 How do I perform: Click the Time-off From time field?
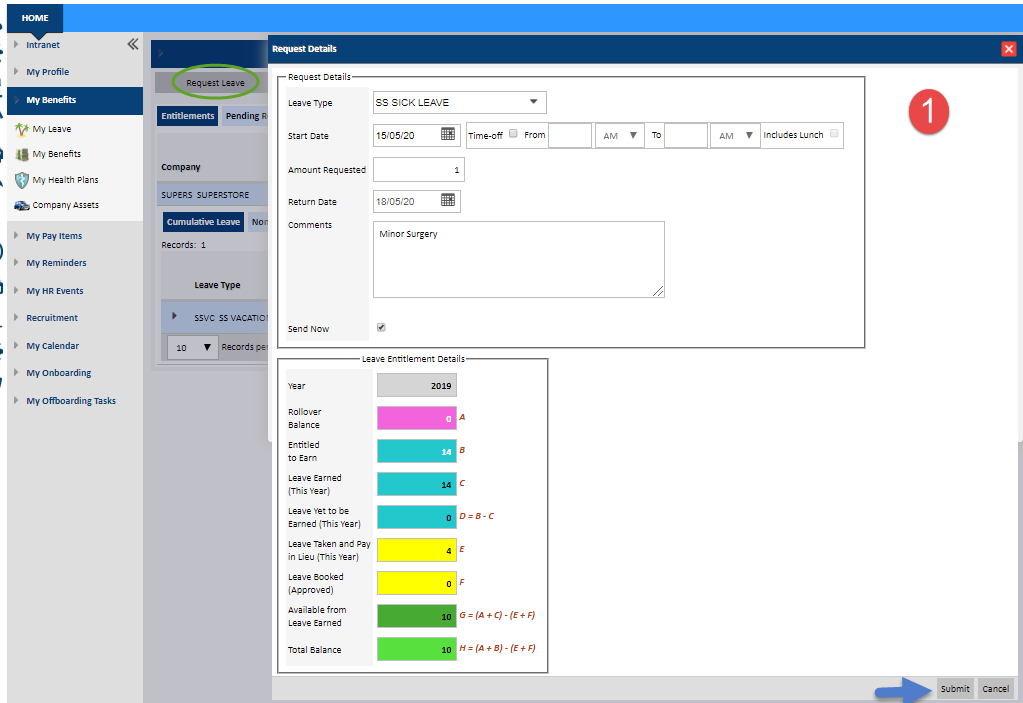tap(570, 135)
